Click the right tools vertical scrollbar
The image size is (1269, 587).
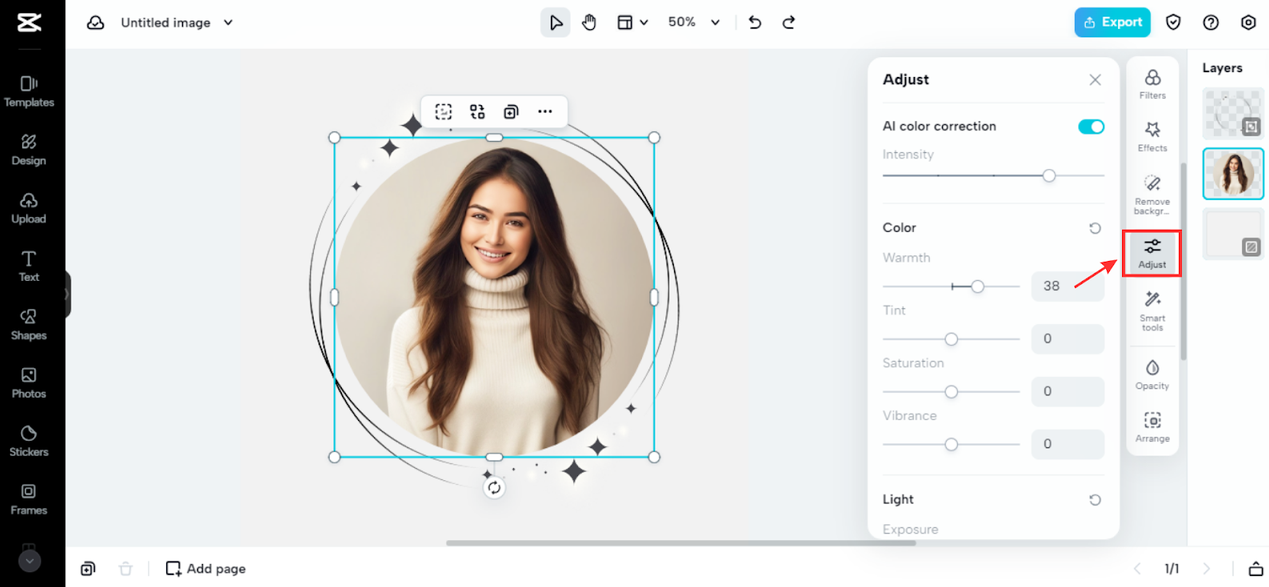(x=1184, y=262)
